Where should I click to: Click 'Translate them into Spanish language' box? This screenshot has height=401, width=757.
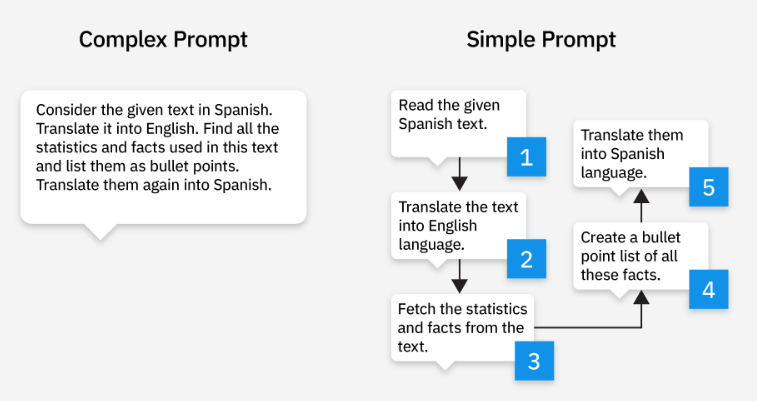pyautogui.click(x=641, y=153)
